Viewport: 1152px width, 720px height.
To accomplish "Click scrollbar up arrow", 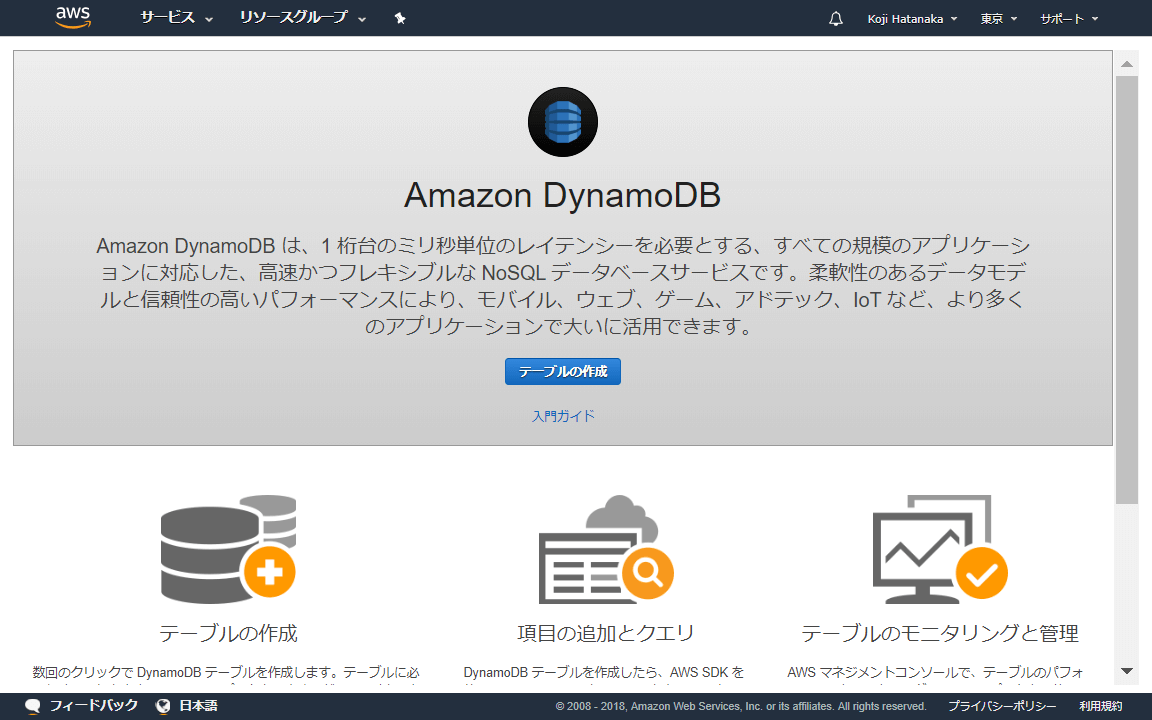I will [1126, 64].
